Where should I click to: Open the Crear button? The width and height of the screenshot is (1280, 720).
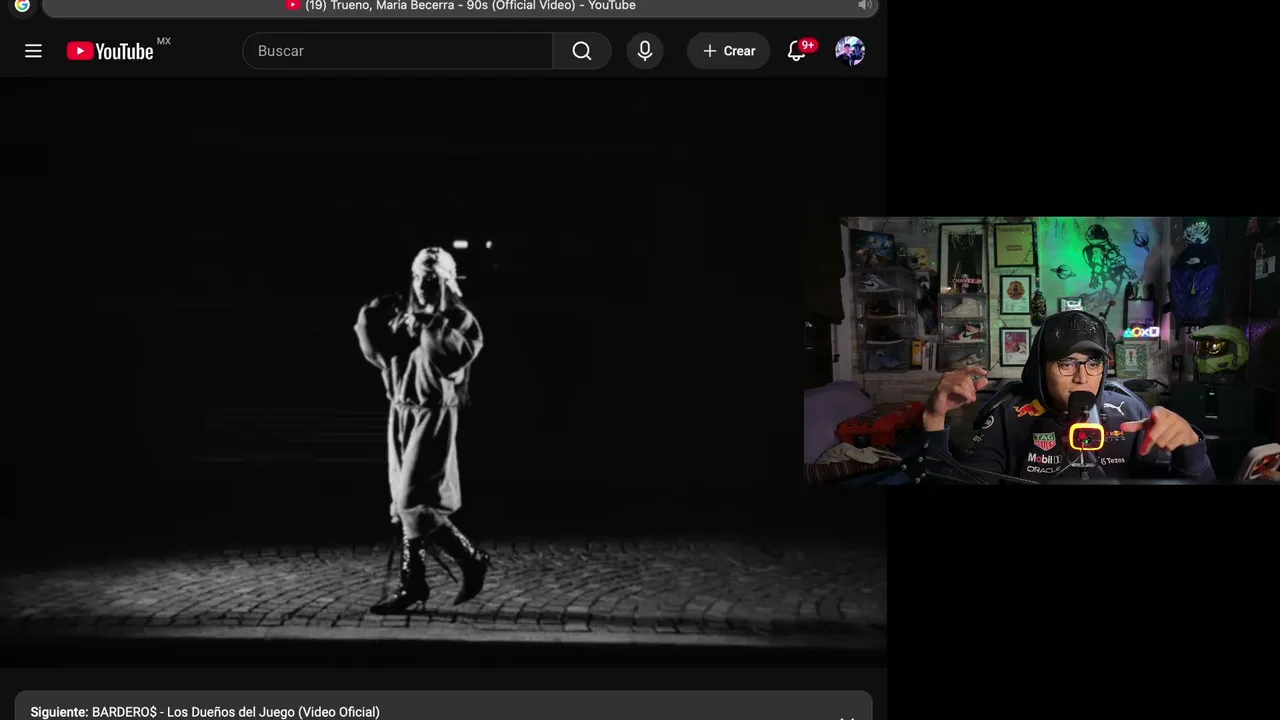(729, 51)
